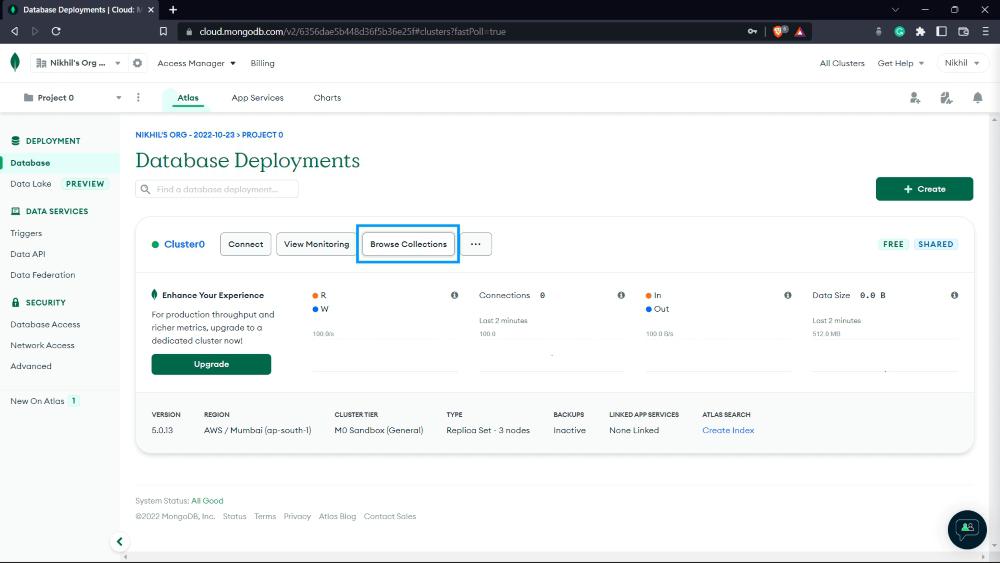
Task: Open the Cluster0 name link
Action: 184,244
